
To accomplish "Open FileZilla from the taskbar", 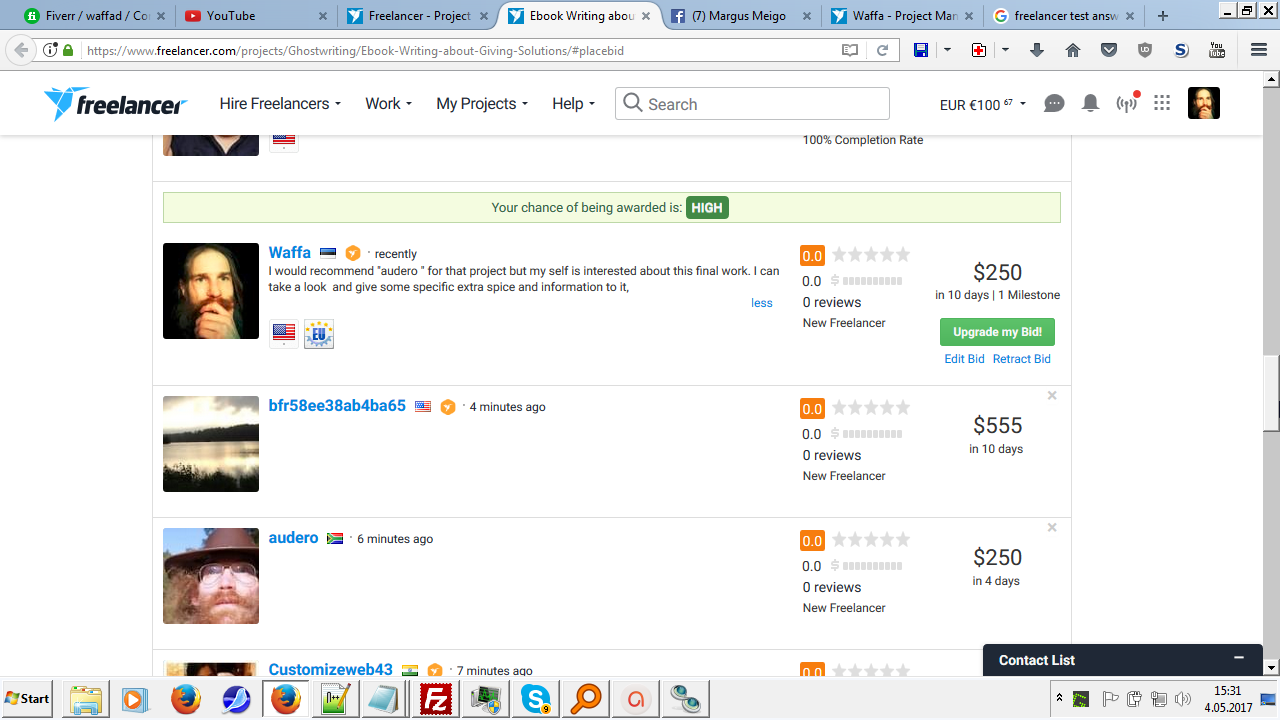I will click(435, 699).
